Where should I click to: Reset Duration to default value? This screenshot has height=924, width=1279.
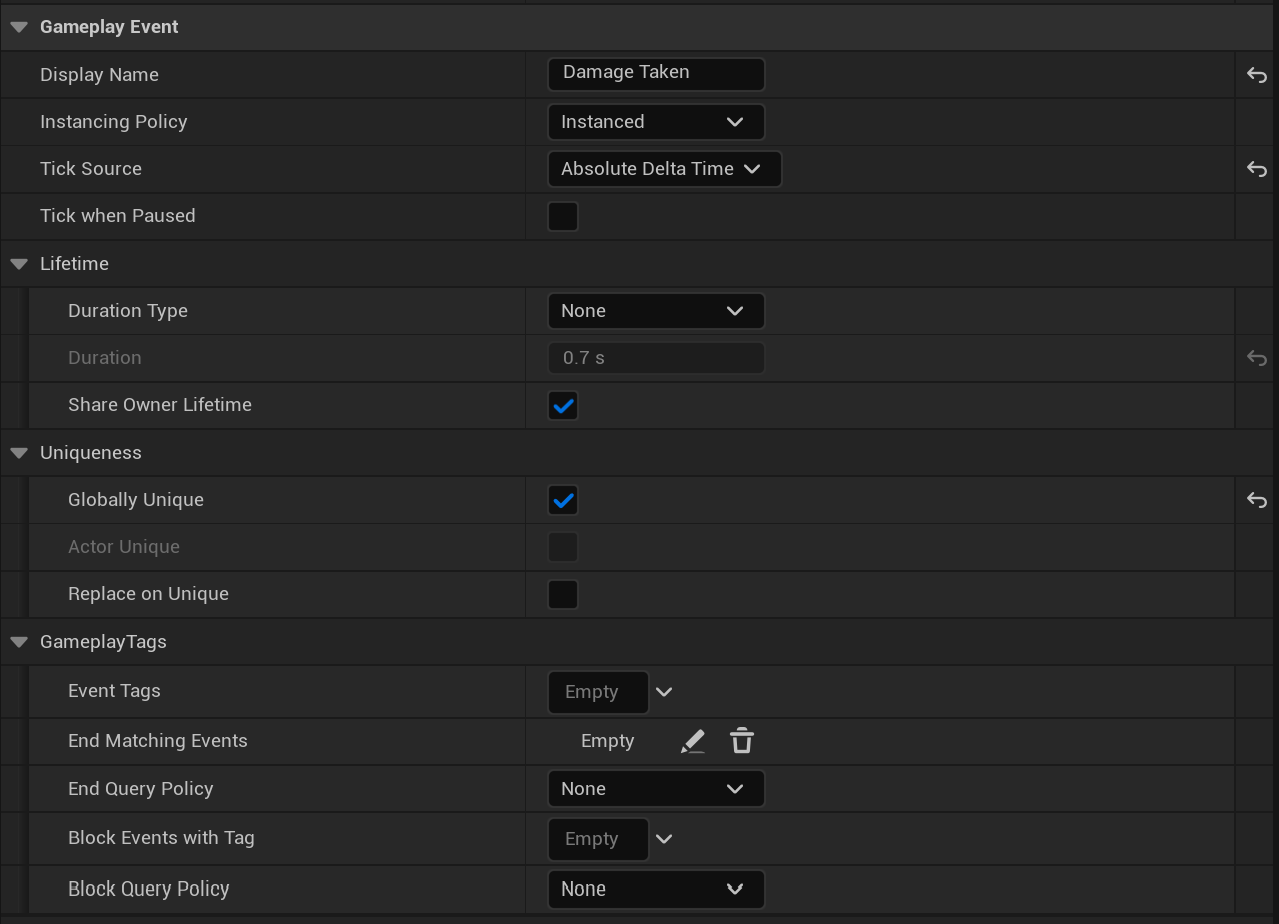point(1257,358)
